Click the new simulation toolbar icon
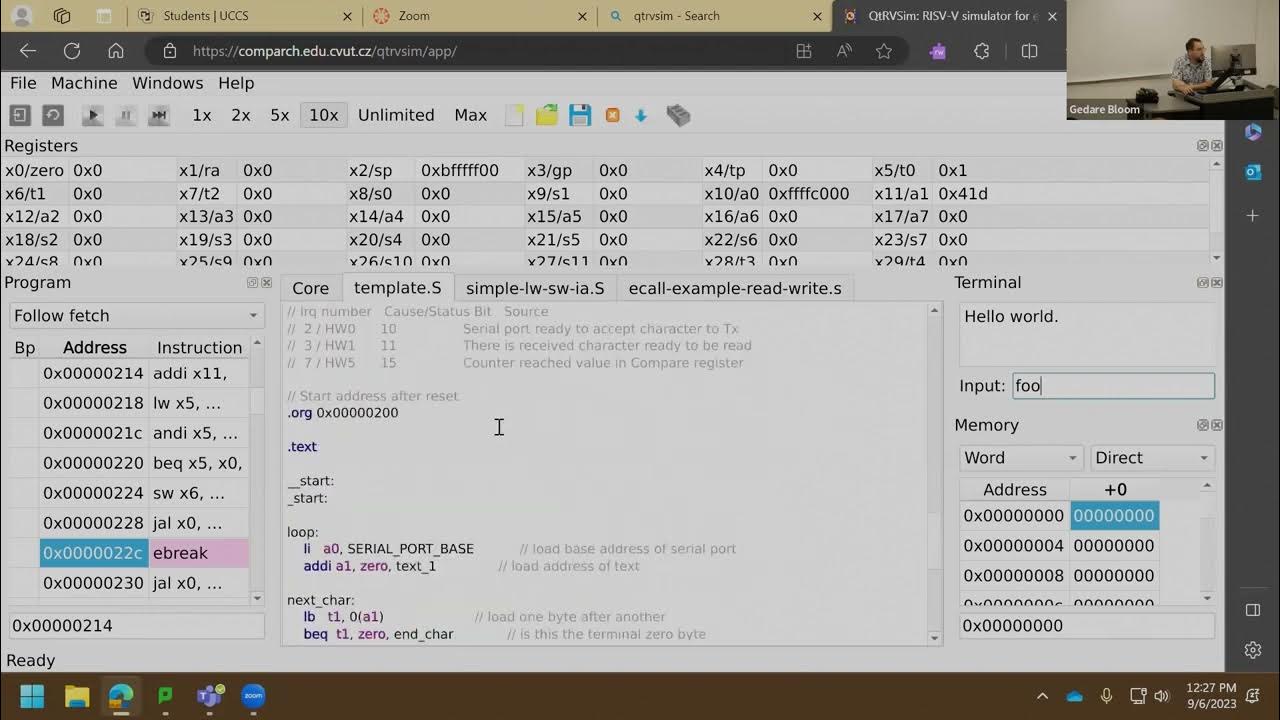The height and width of the screenshot is (720, 1280). 20,115
